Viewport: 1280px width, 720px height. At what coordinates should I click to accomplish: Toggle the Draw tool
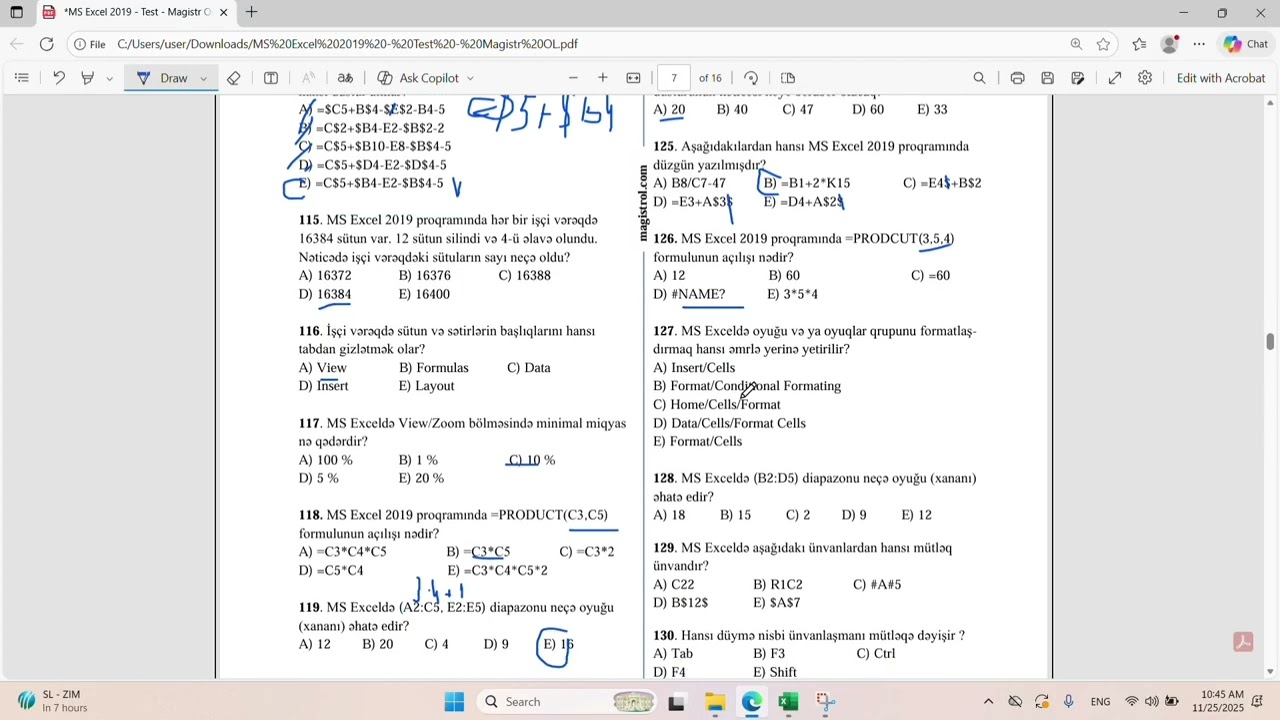pos(161,78)
